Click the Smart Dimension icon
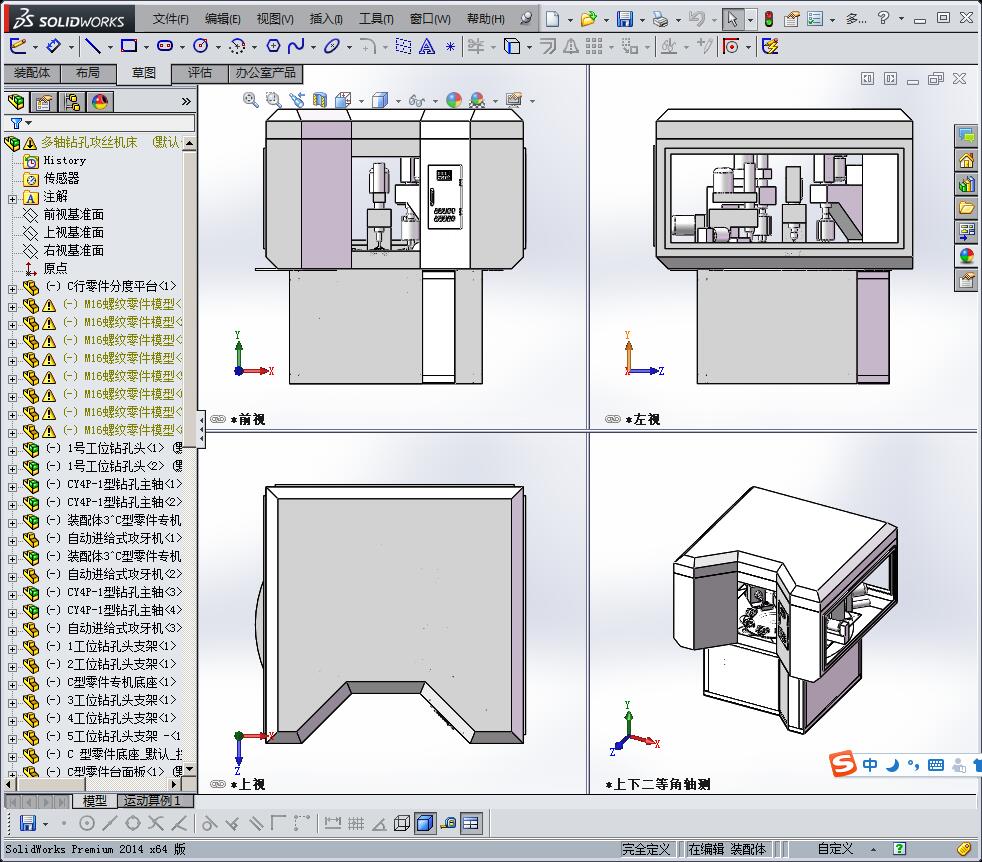This screenshot has width=982, height=862. 53,46
